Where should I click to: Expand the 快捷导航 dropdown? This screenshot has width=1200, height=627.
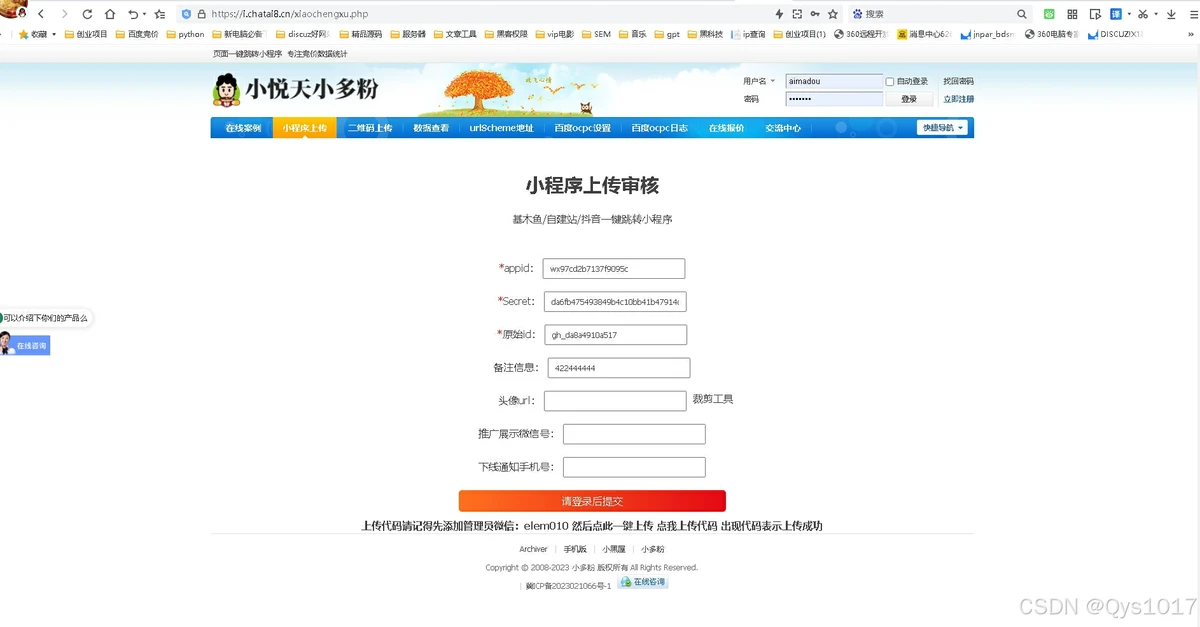click(944, 128)
